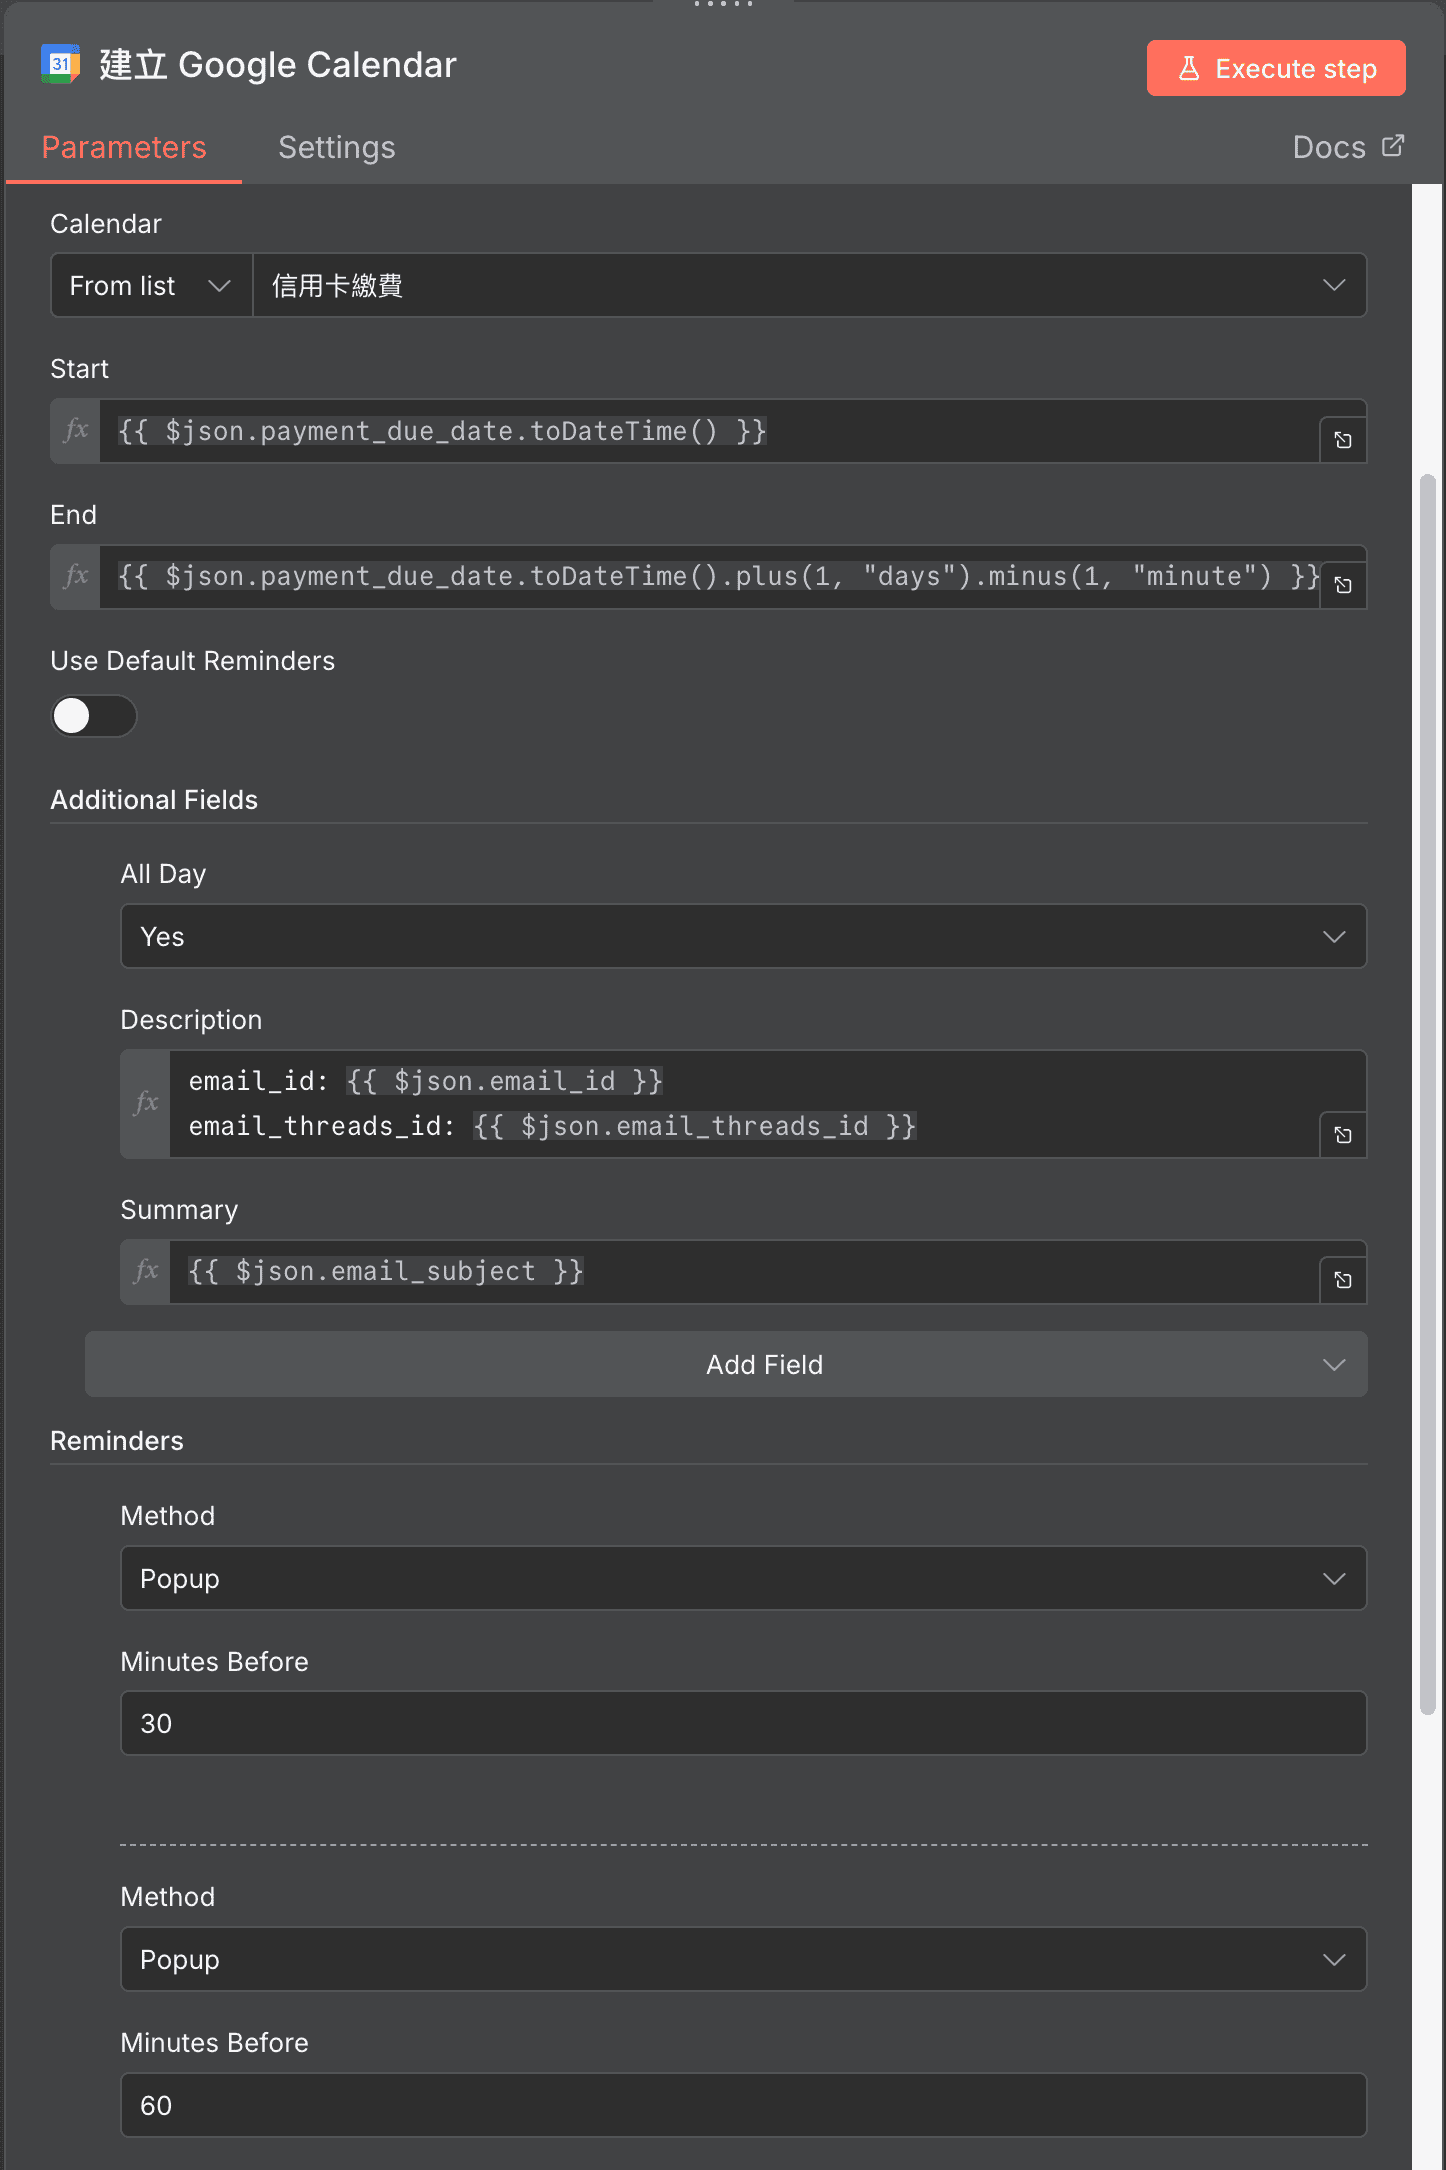Click Minutes Before field showing 30

click(743, 1723)
